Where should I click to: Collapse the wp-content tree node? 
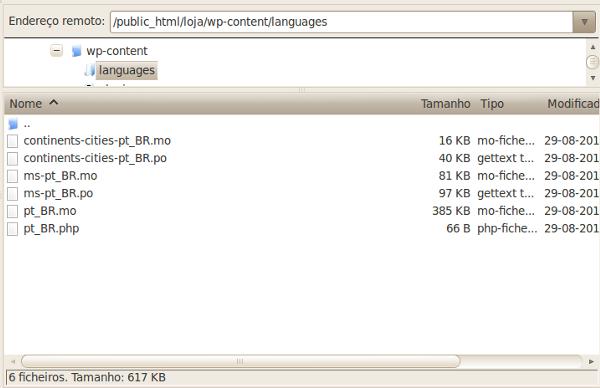tap(57, 51)
